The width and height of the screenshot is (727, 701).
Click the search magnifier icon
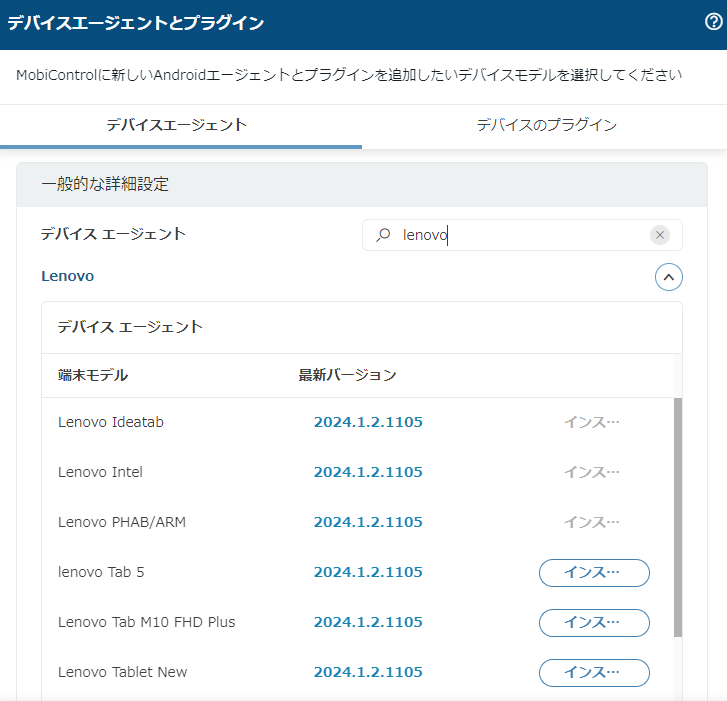[x=383, y=235]
